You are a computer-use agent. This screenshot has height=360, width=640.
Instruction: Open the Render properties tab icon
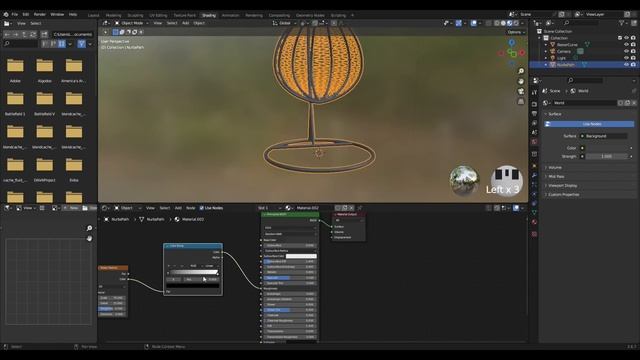(x=534, y=104)
